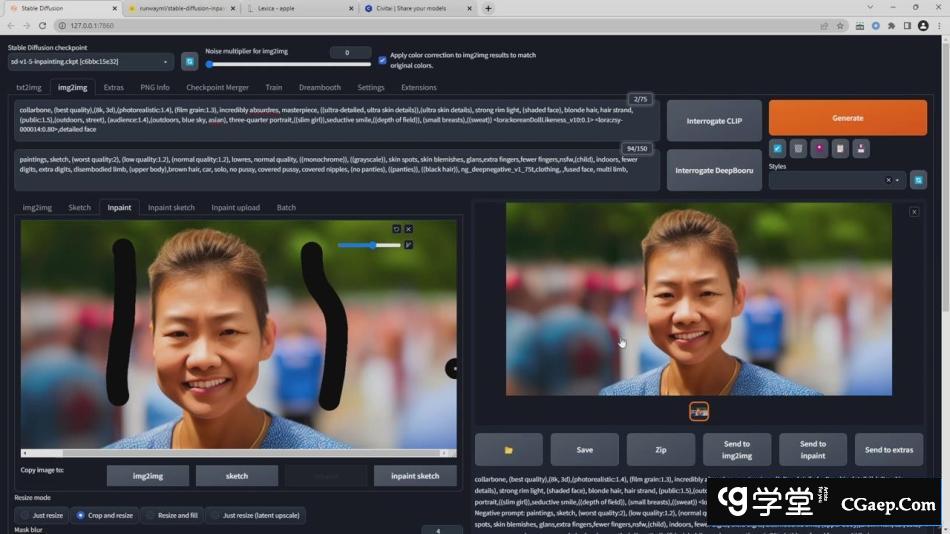Refresh the Styles list icon
Image resolution: width=950 pixels, height=534 pixels.
(918, 180)
